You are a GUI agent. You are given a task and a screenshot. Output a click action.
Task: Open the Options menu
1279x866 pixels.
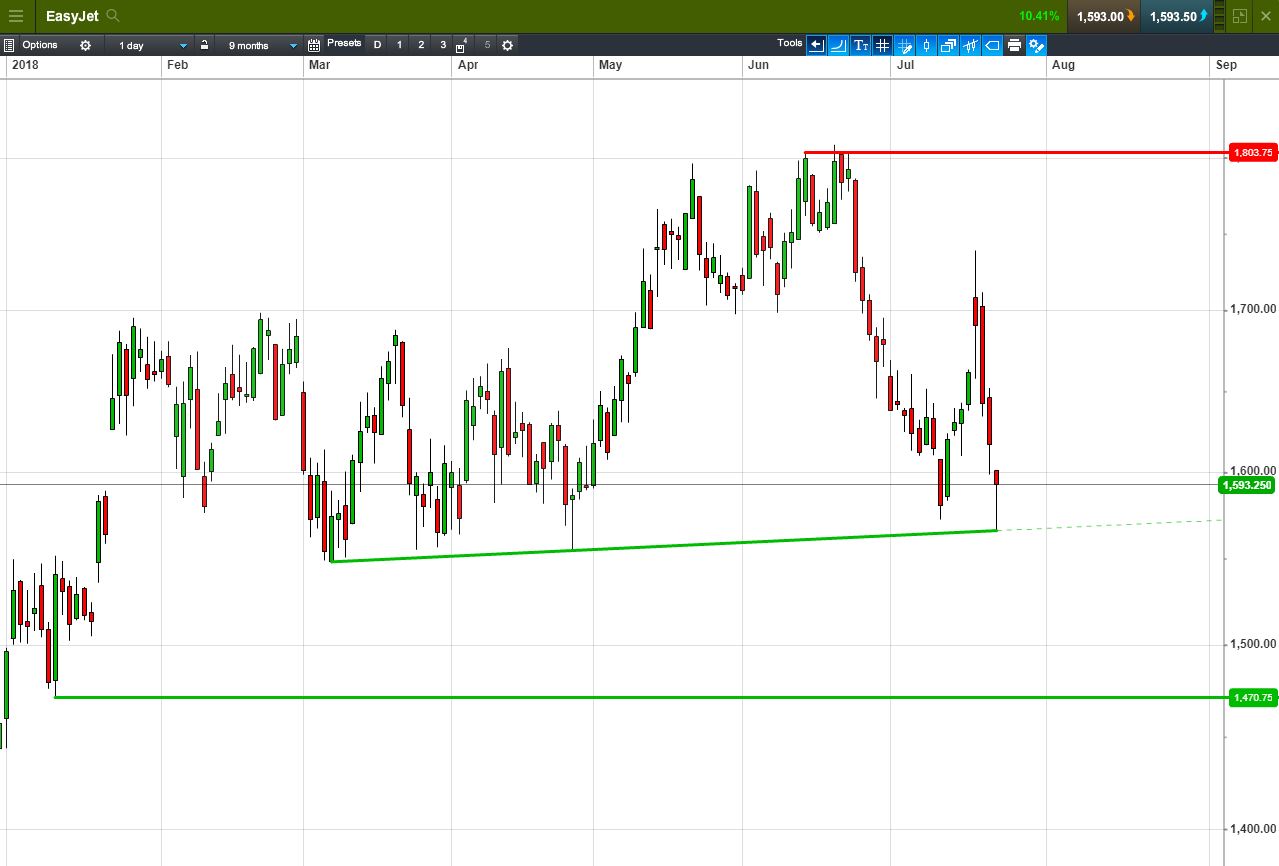[x=40, y=45]
